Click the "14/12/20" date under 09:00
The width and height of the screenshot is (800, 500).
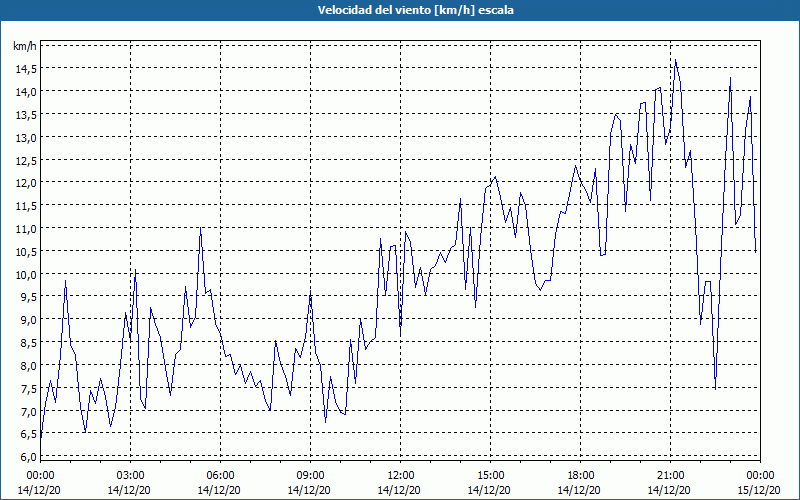[x=310, y=490]
